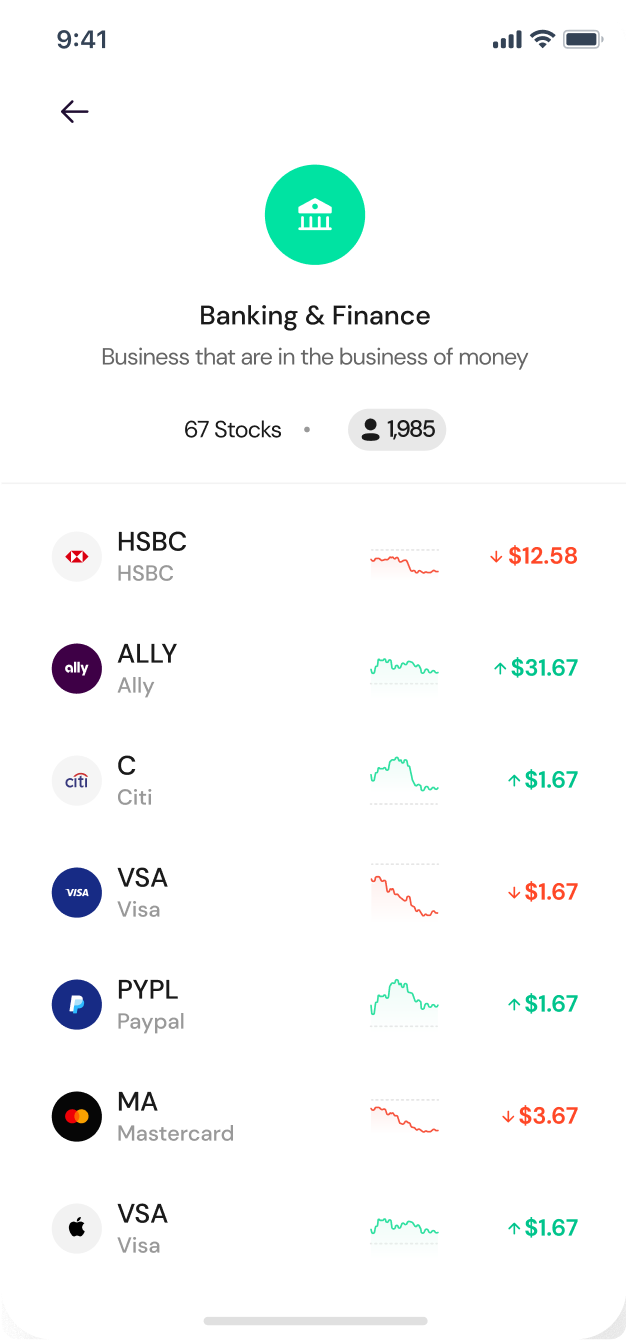
Task: Tap the green bank category icon
Action: [x=315, y=215]
